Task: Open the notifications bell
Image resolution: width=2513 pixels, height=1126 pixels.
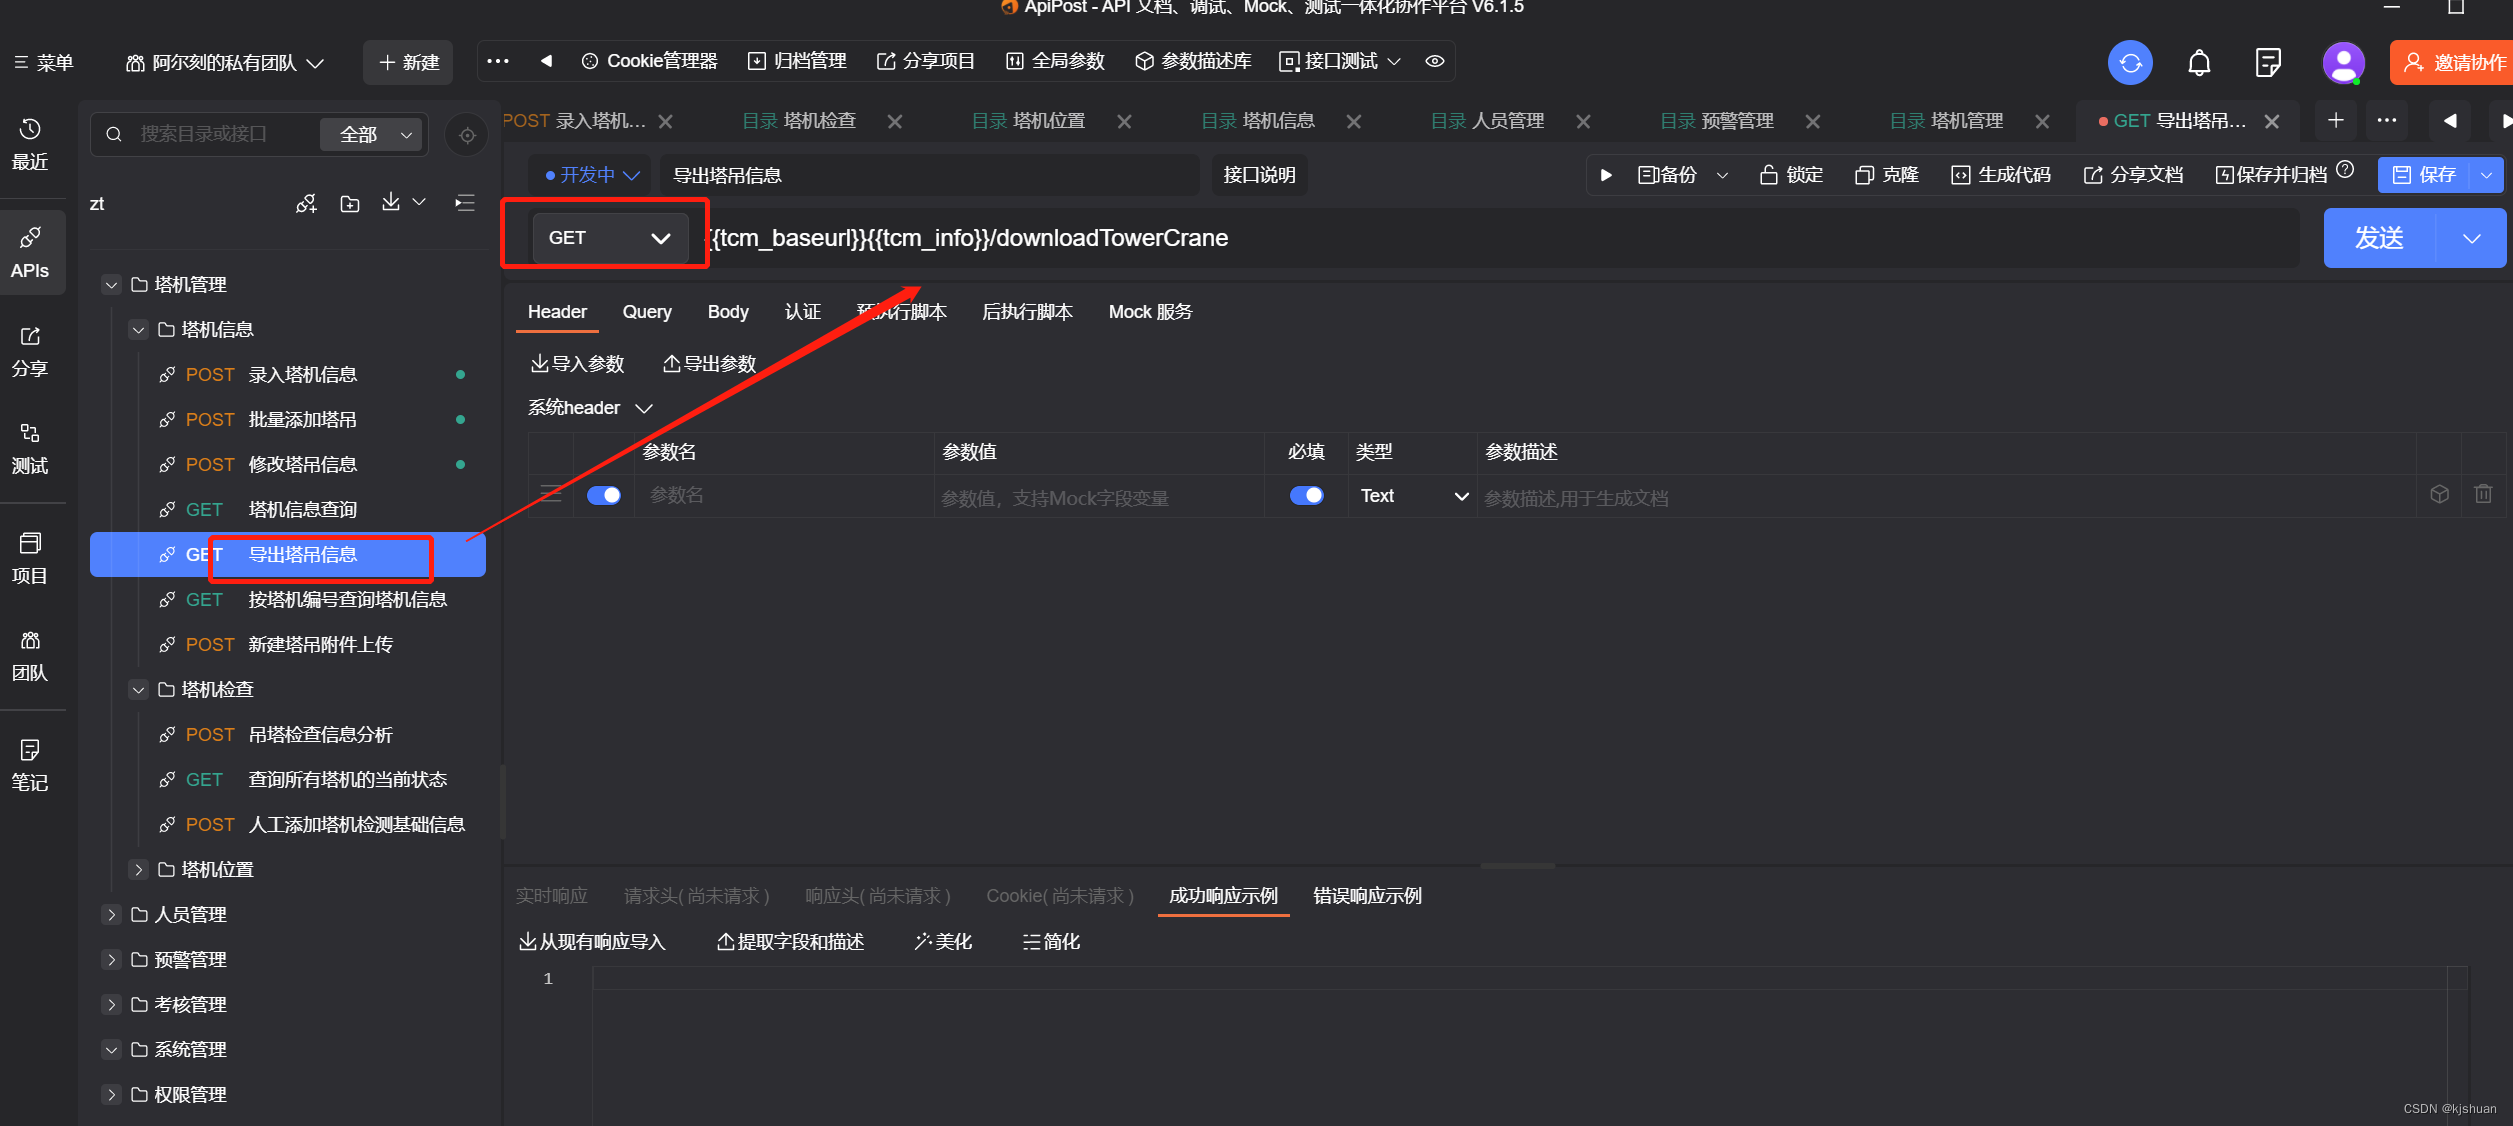Action: pyautogui.click(x=2198, y=63)
